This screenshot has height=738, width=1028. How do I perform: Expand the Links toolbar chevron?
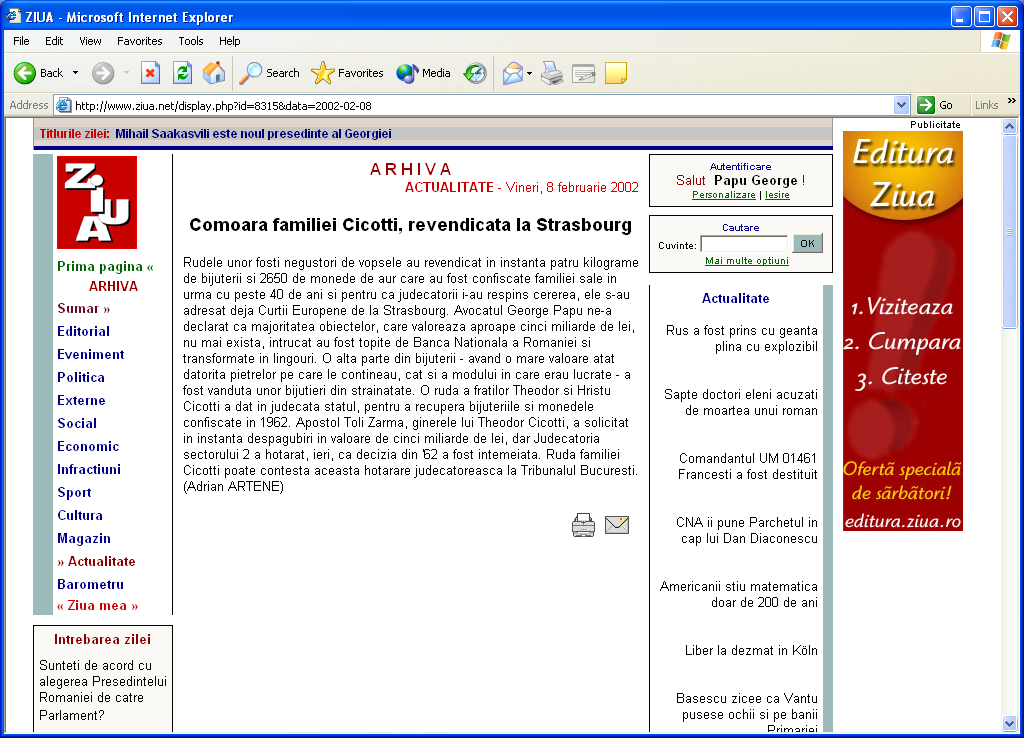pyautogui.click(x=1012, y=101)
